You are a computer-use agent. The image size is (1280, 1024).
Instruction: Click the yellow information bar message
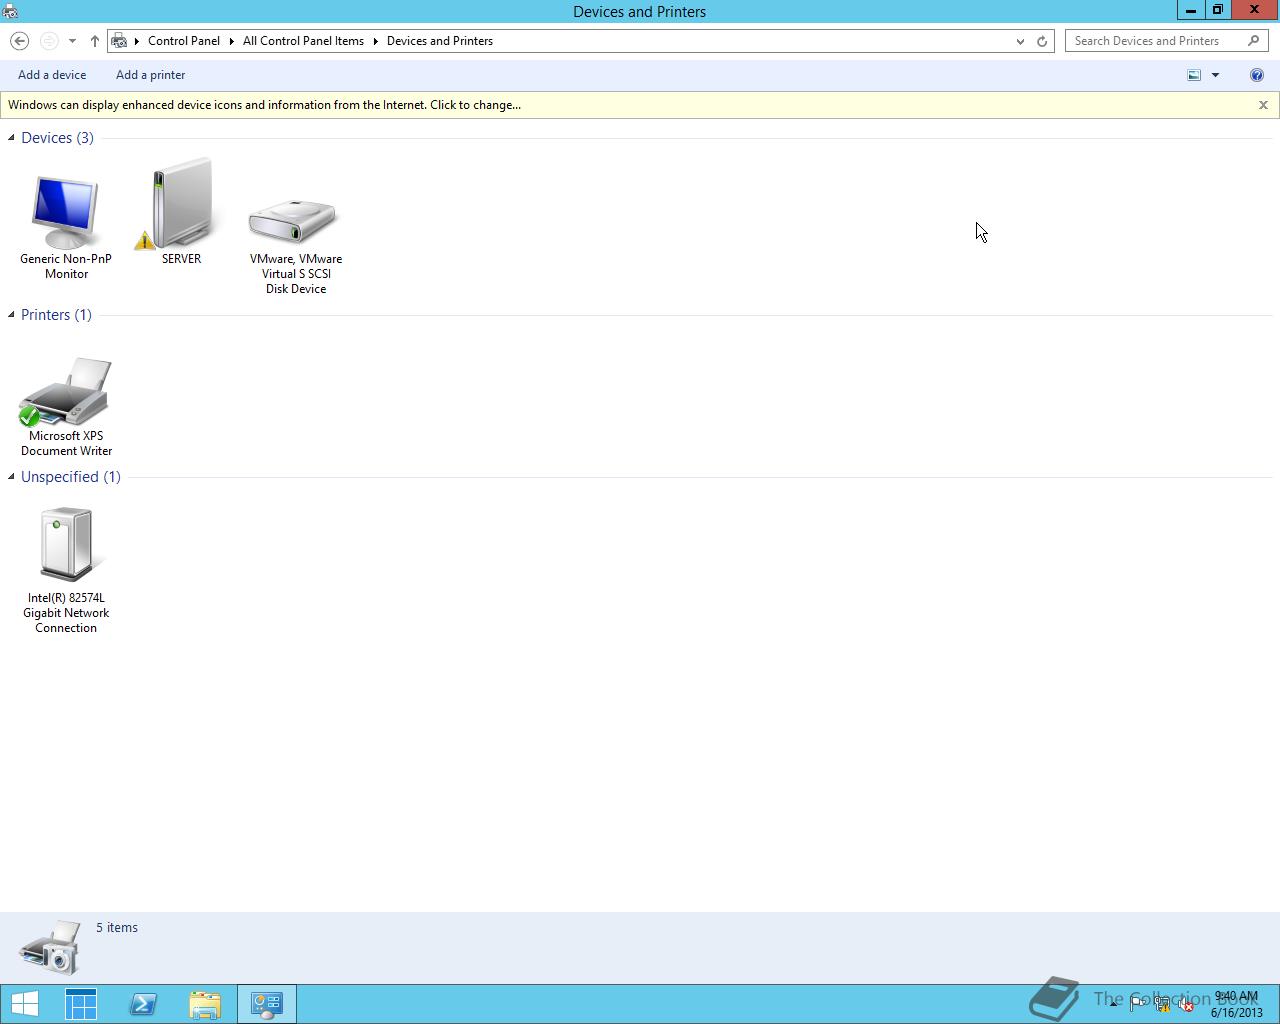coord(264,105)
